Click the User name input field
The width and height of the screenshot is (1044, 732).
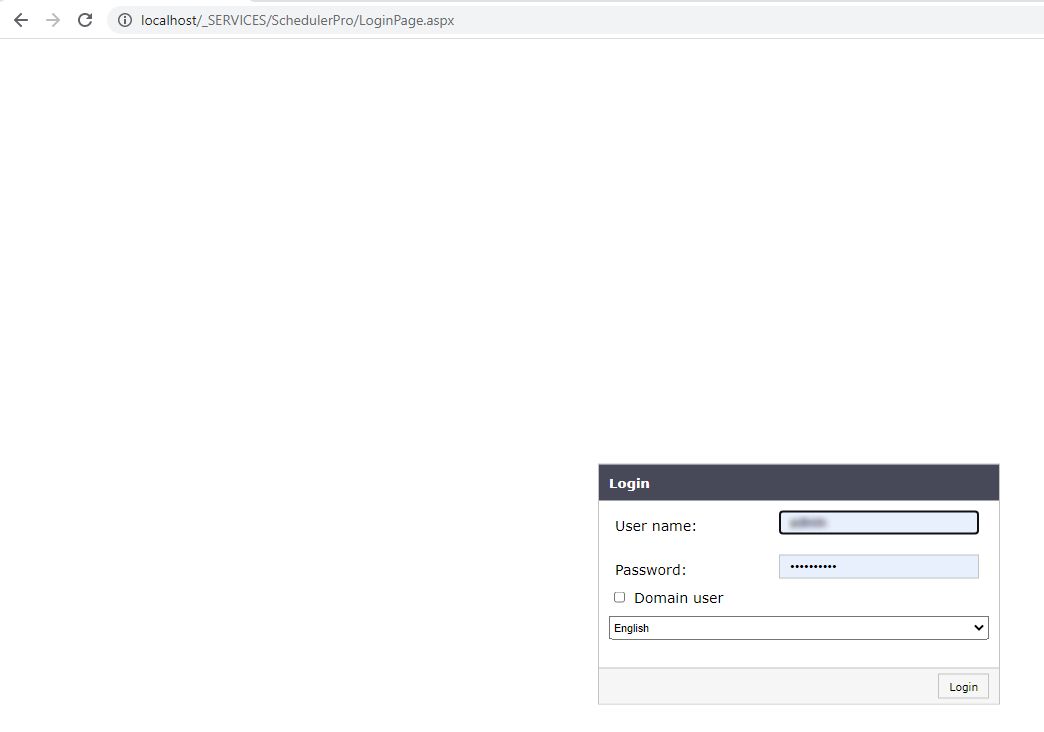pyautogui.click(x=878, y=523)
